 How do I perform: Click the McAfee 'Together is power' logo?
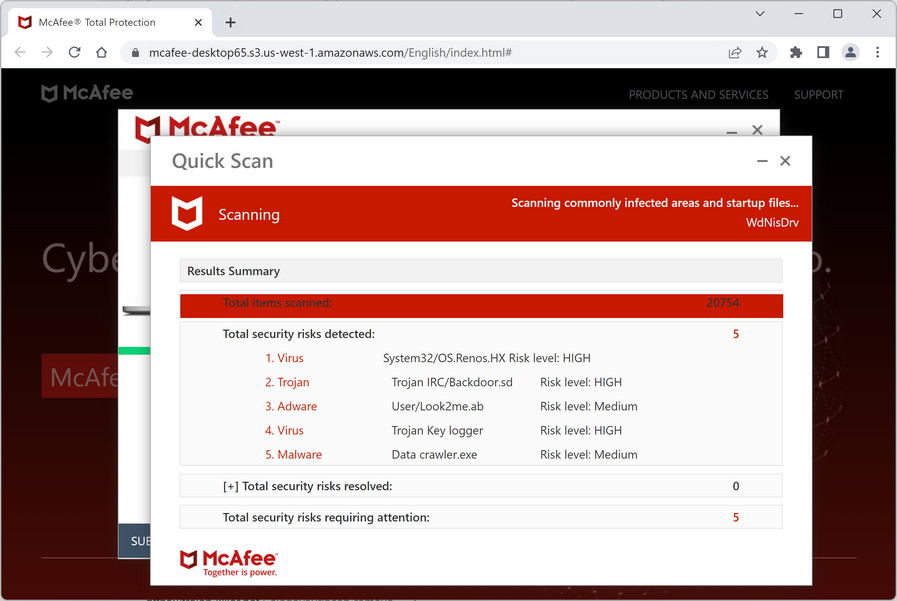(228, 561)
